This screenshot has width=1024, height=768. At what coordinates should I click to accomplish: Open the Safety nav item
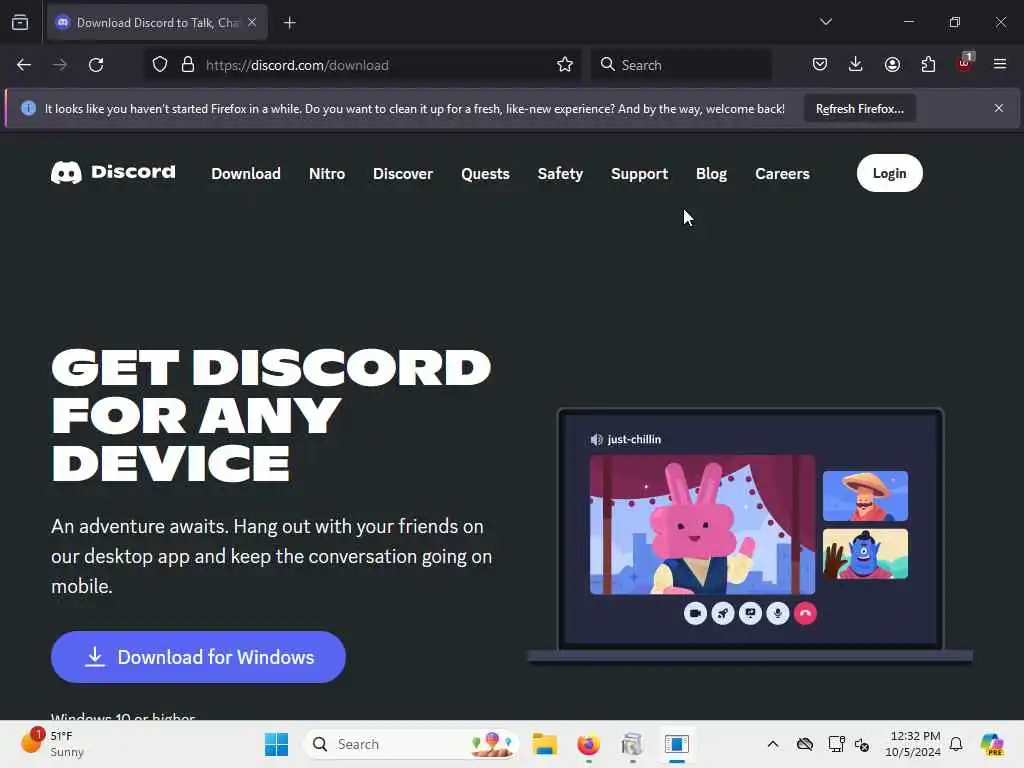pyautogui.click(x=560, y=174)
